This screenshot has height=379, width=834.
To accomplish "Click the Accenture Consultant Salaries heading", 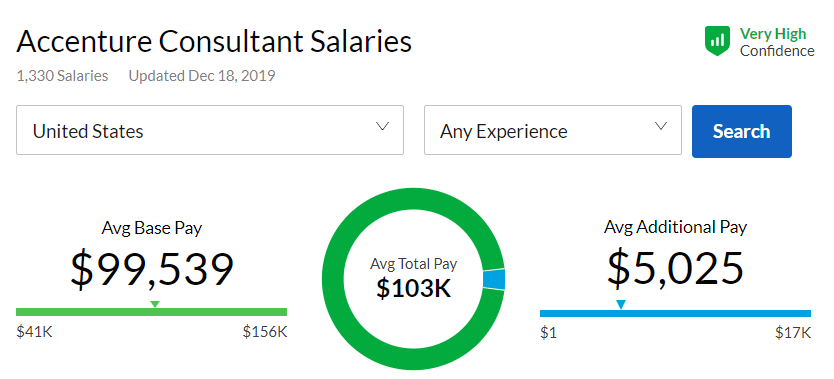I will 214,41.
